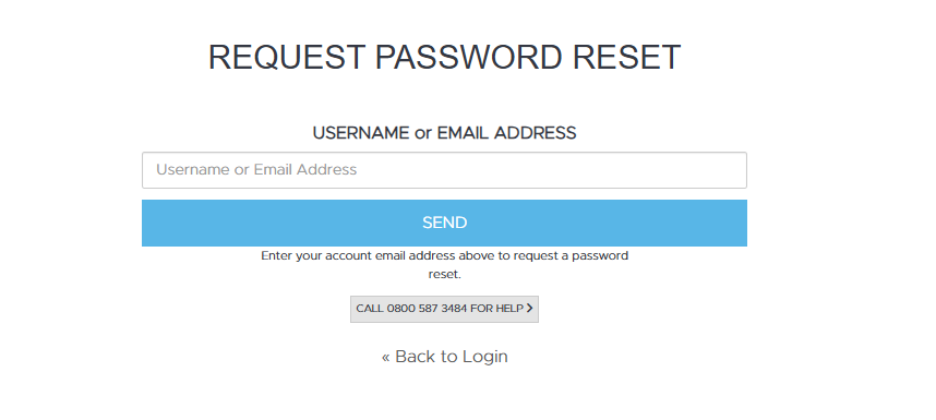Activate the field under USERNAME label
This screenshot has height=420, width=936.
click(444, 170)
